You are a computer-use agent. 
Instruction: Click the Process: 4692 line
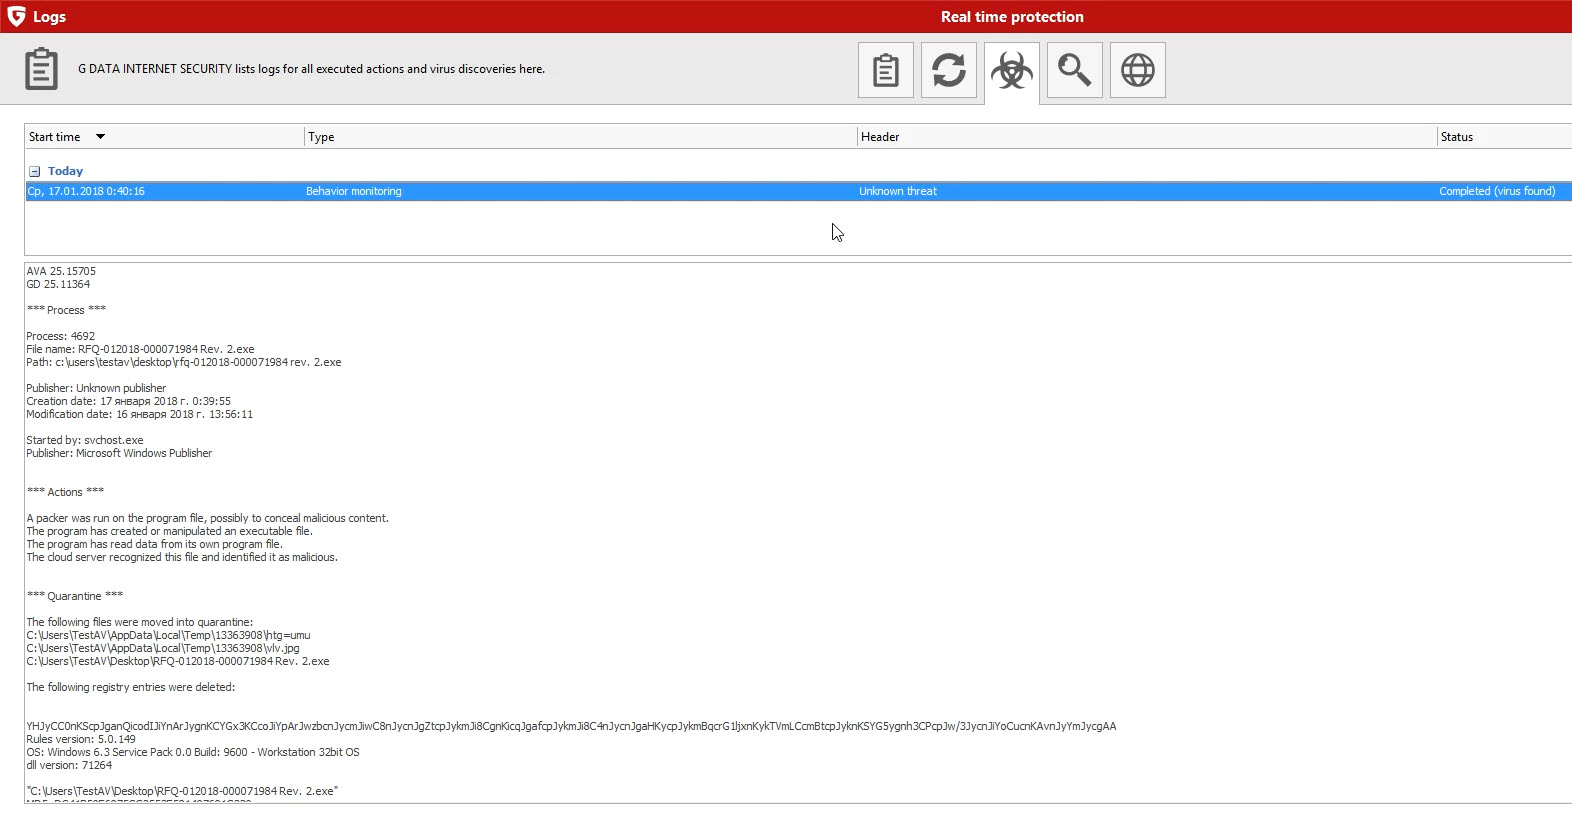61,336
